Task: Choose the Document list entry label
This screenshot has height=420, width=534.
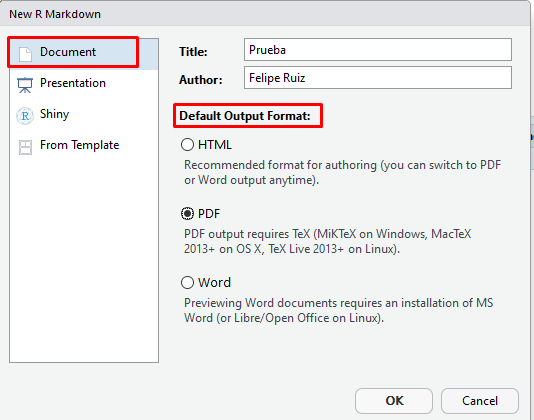Action: pos(68,52)
